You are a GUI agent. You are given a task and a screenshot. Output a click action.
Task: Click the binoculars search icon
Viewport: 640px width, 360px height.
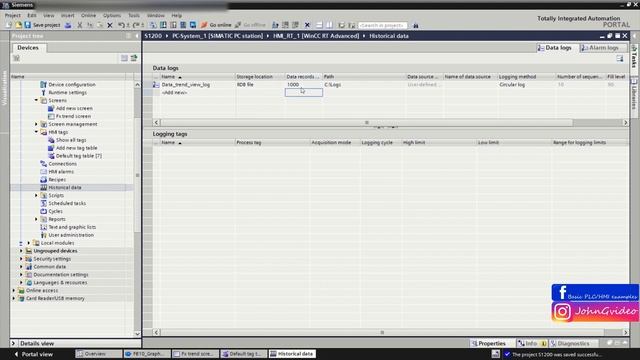tap(416, 25)
